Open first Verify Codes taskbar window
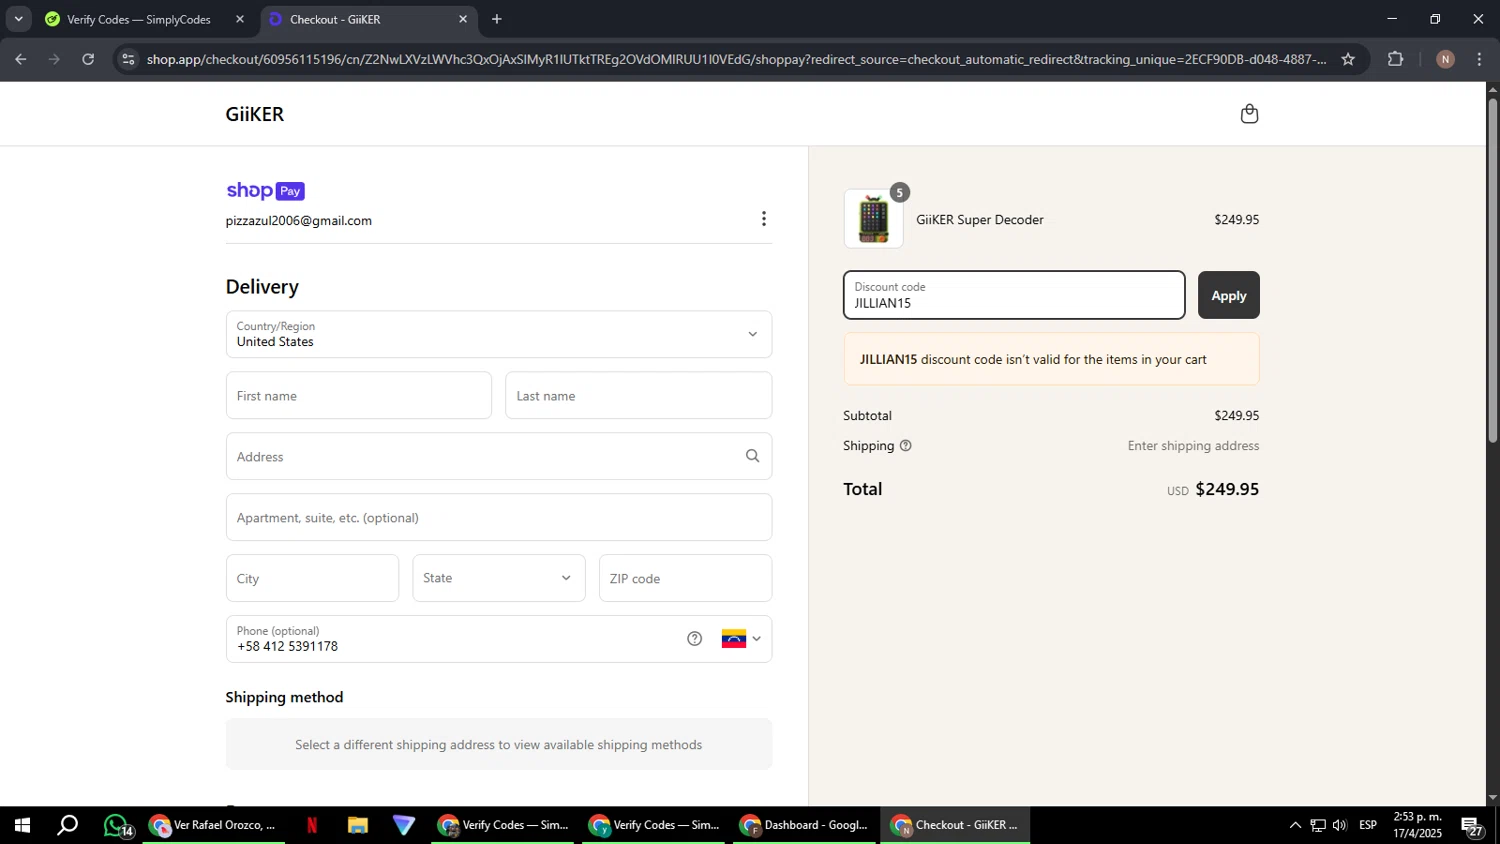 (503, 826)
